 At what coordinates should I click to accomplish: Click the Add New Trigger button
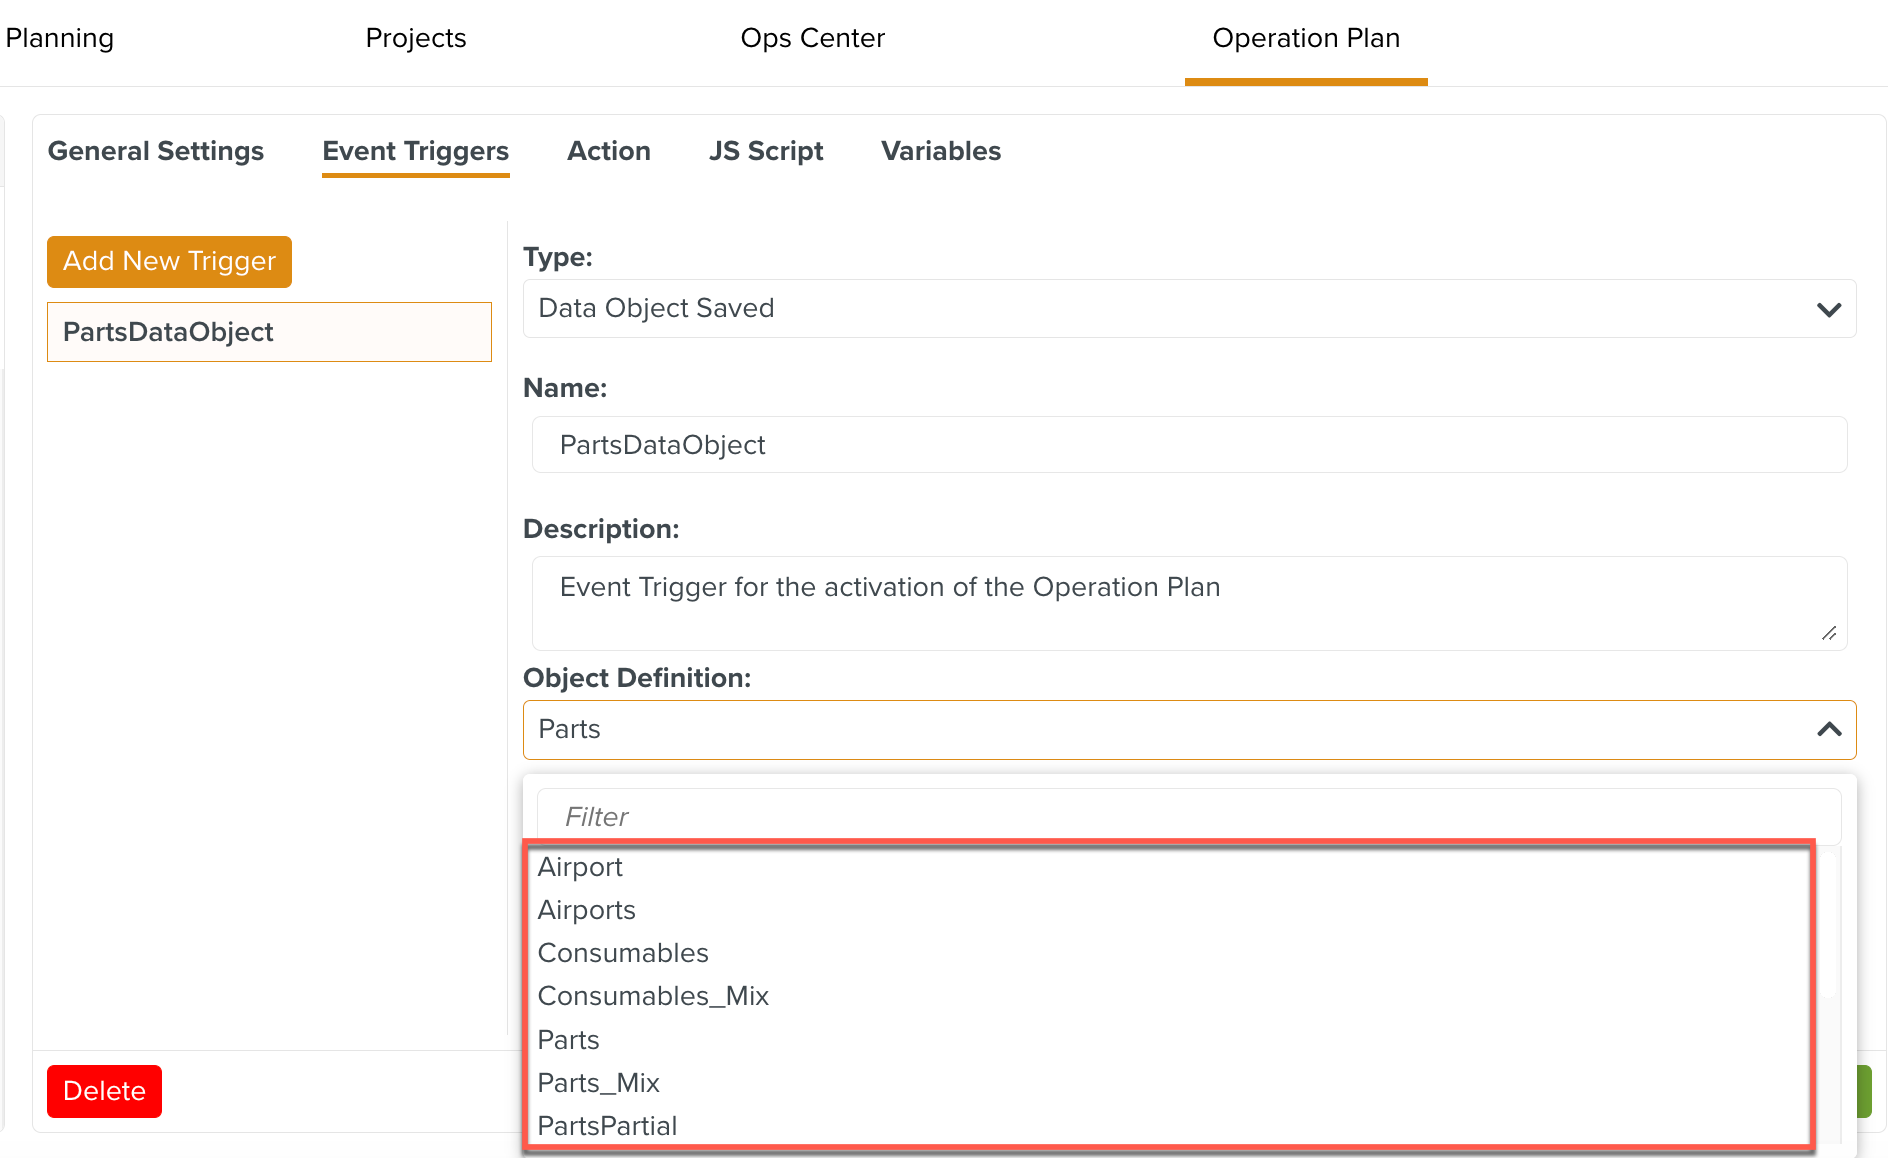(x=169, y=261)
